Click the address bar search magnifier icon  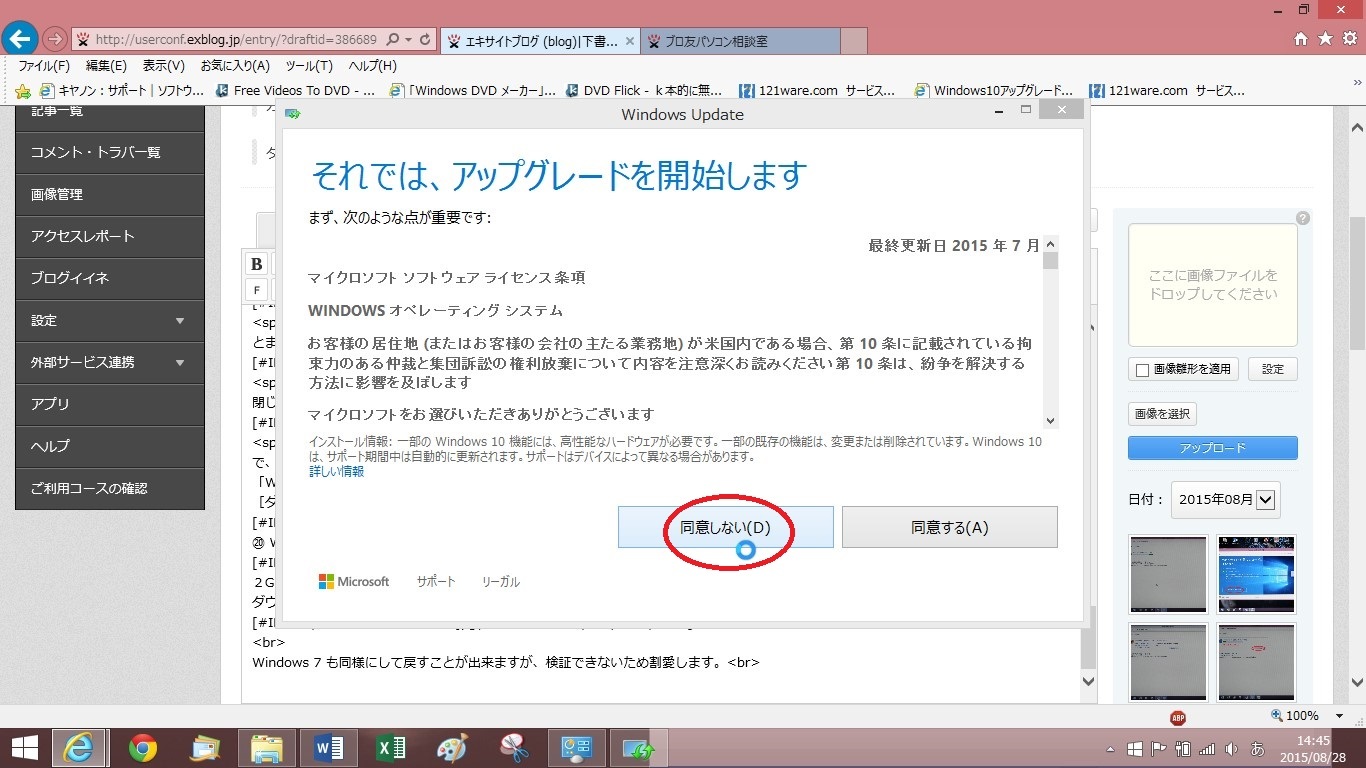click(x=391, y=40)
